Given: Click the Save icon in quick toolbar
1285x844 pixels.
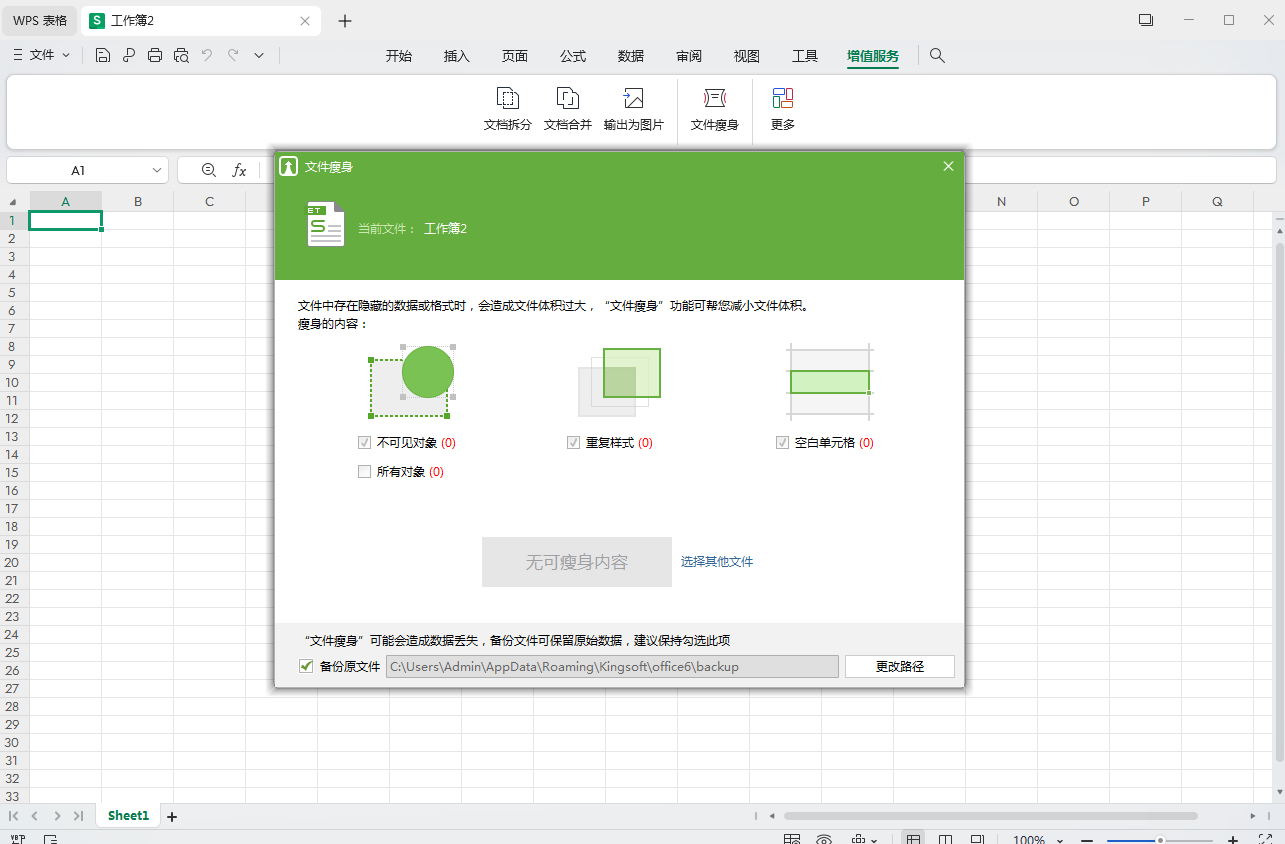Looking at the screenshot, I should [x=102, y=56].
